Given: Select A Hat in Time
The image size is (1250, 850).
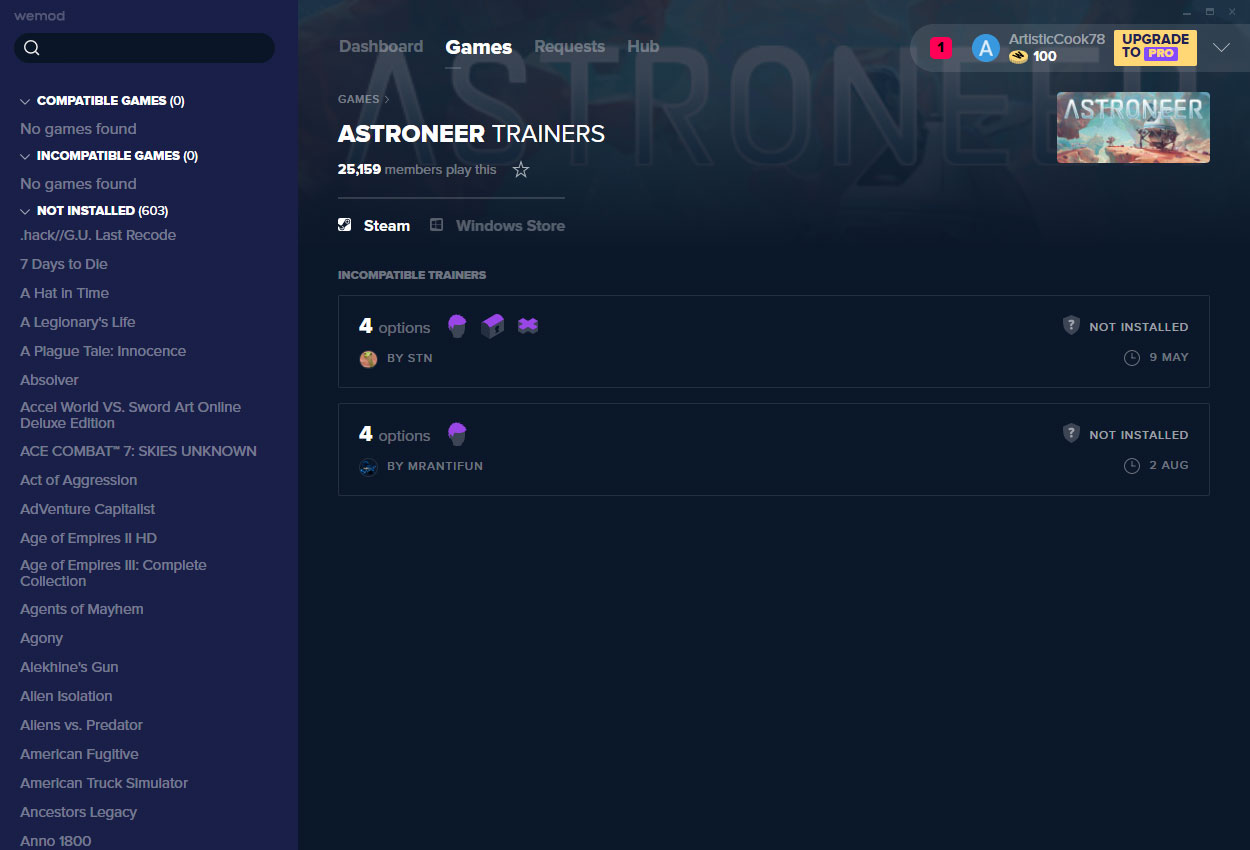Looking at the screenshot, I should [65, 293].
